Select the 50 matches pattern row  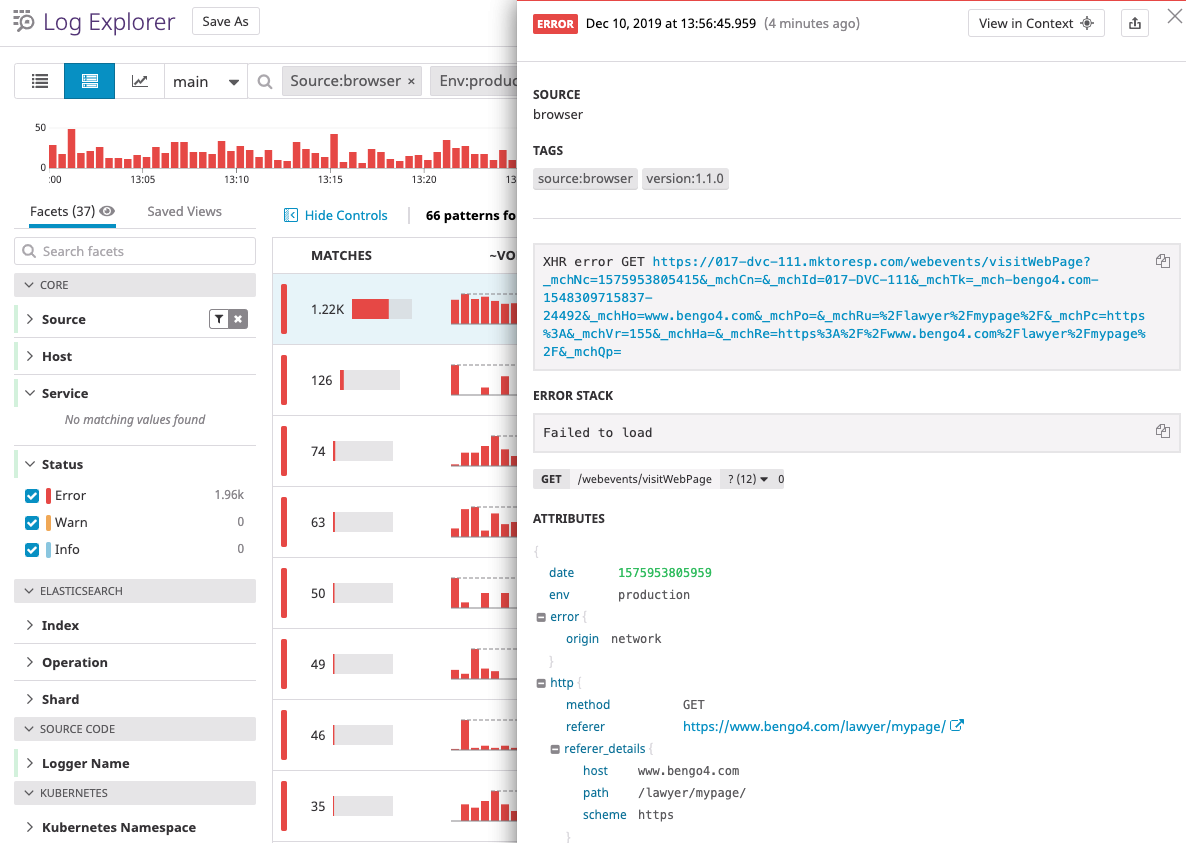click(x=395, y=594)
